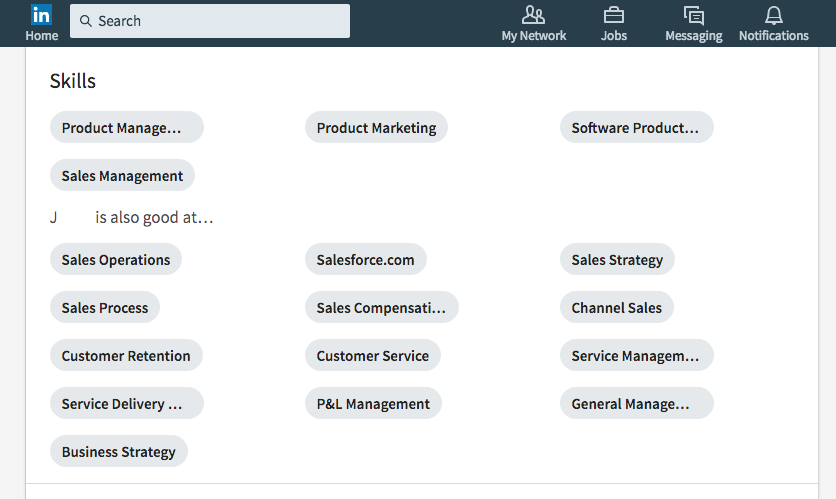The width and height of the screenshot is (836, 499).
Task: Choose the Sales Operations skill
Action: [x=116, y=259]
